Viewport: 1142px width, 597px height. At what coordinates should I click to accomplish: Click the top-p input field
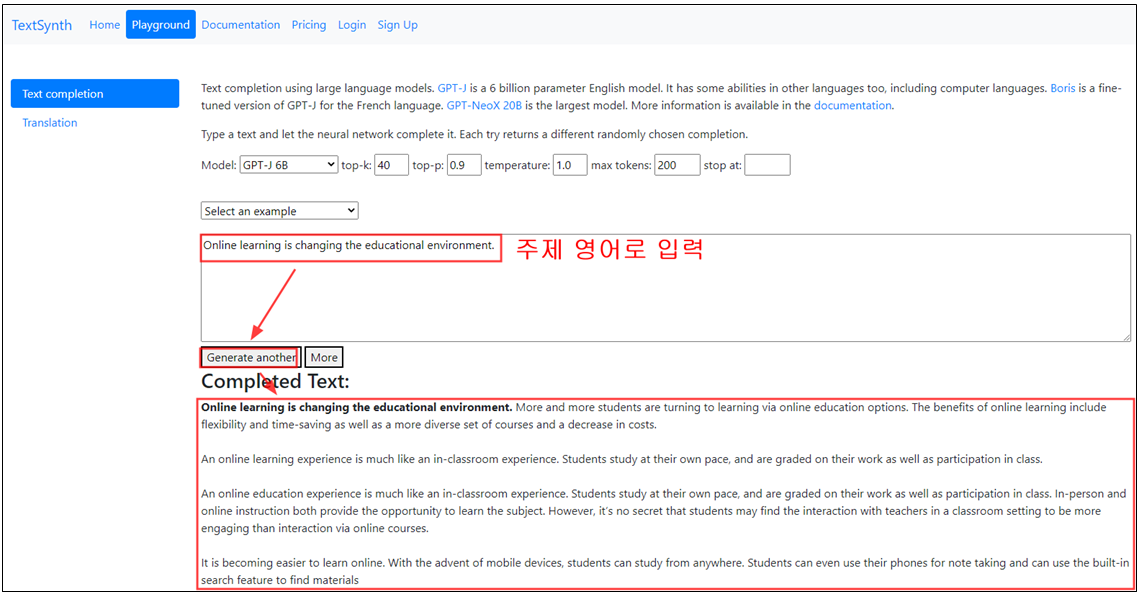464,165
